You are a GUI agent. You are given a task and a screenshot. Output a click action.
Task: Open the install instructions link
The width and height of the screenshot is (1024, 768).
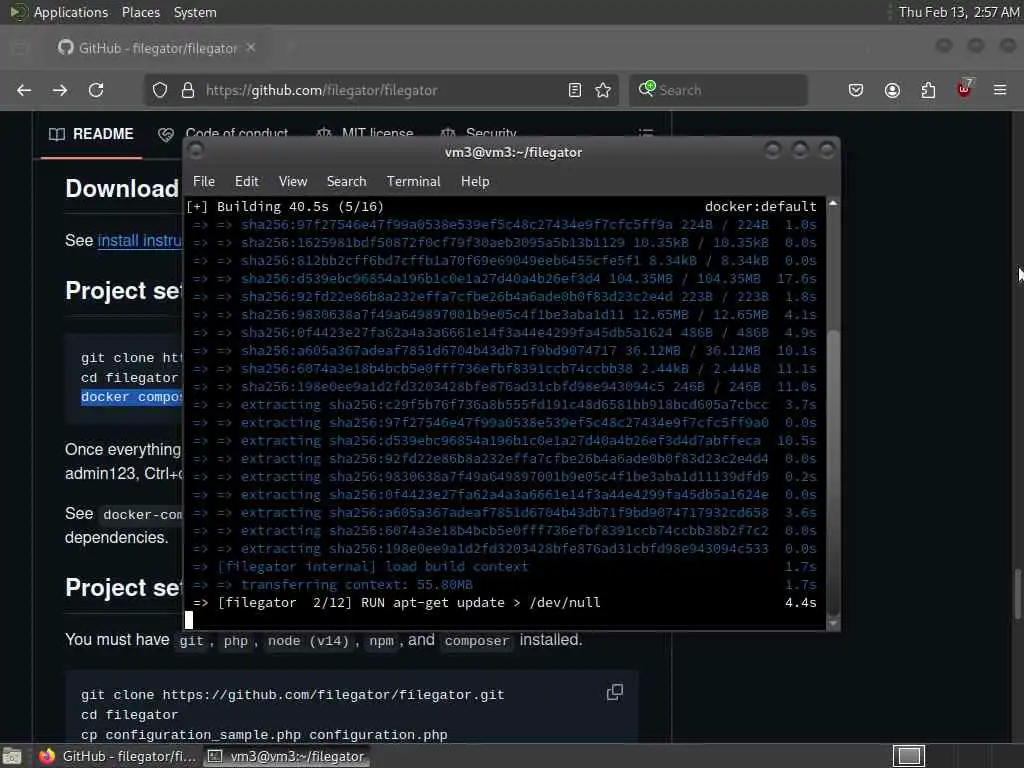point(140,240)
